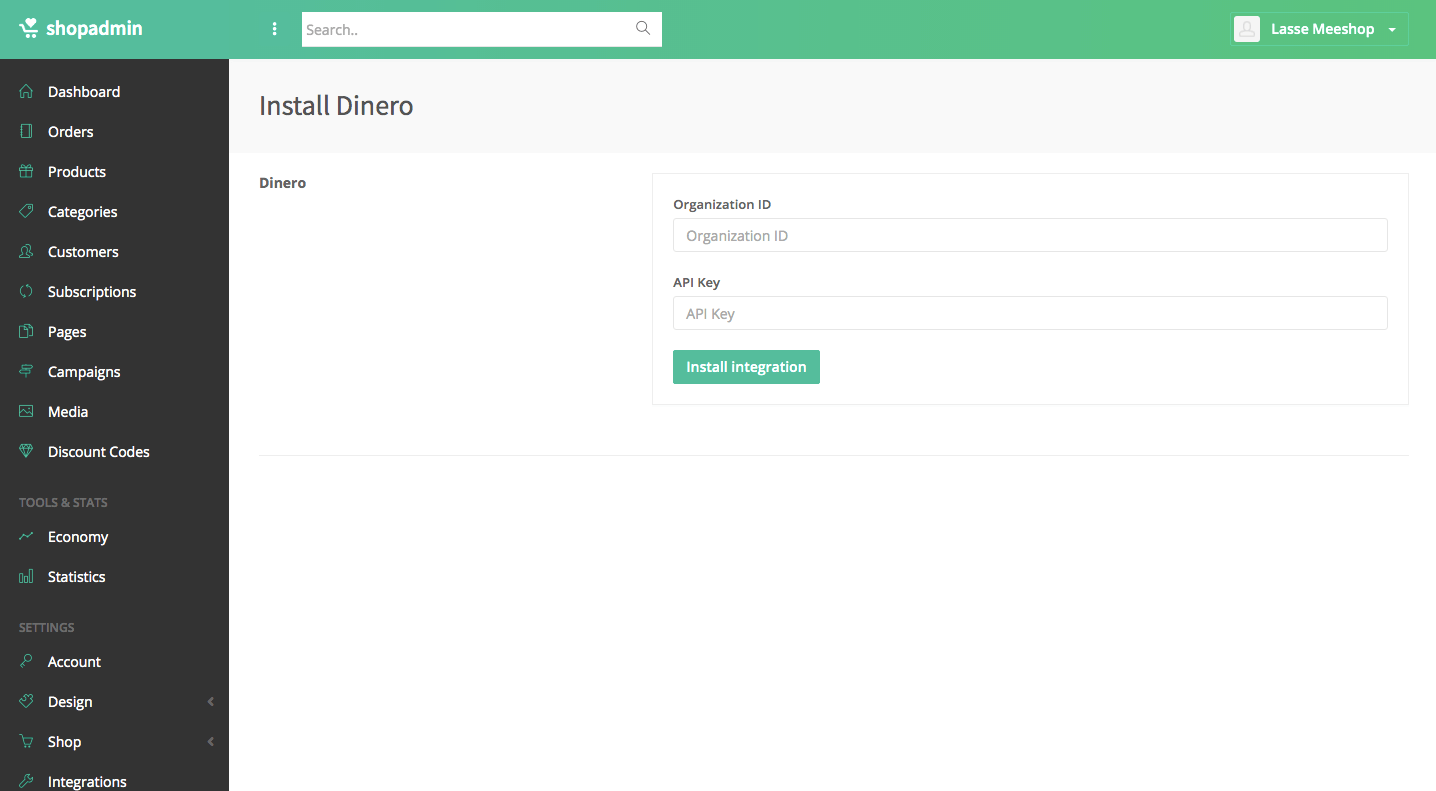Click the Products gift icon

click(27, 171)
